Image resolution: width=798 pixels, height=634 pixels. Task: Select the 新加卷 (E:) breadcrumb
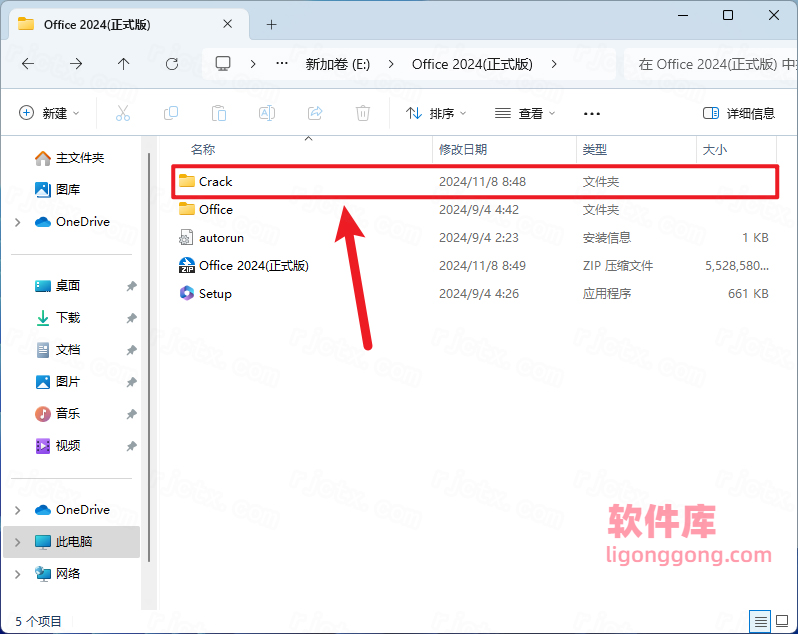tap(337, 64)
